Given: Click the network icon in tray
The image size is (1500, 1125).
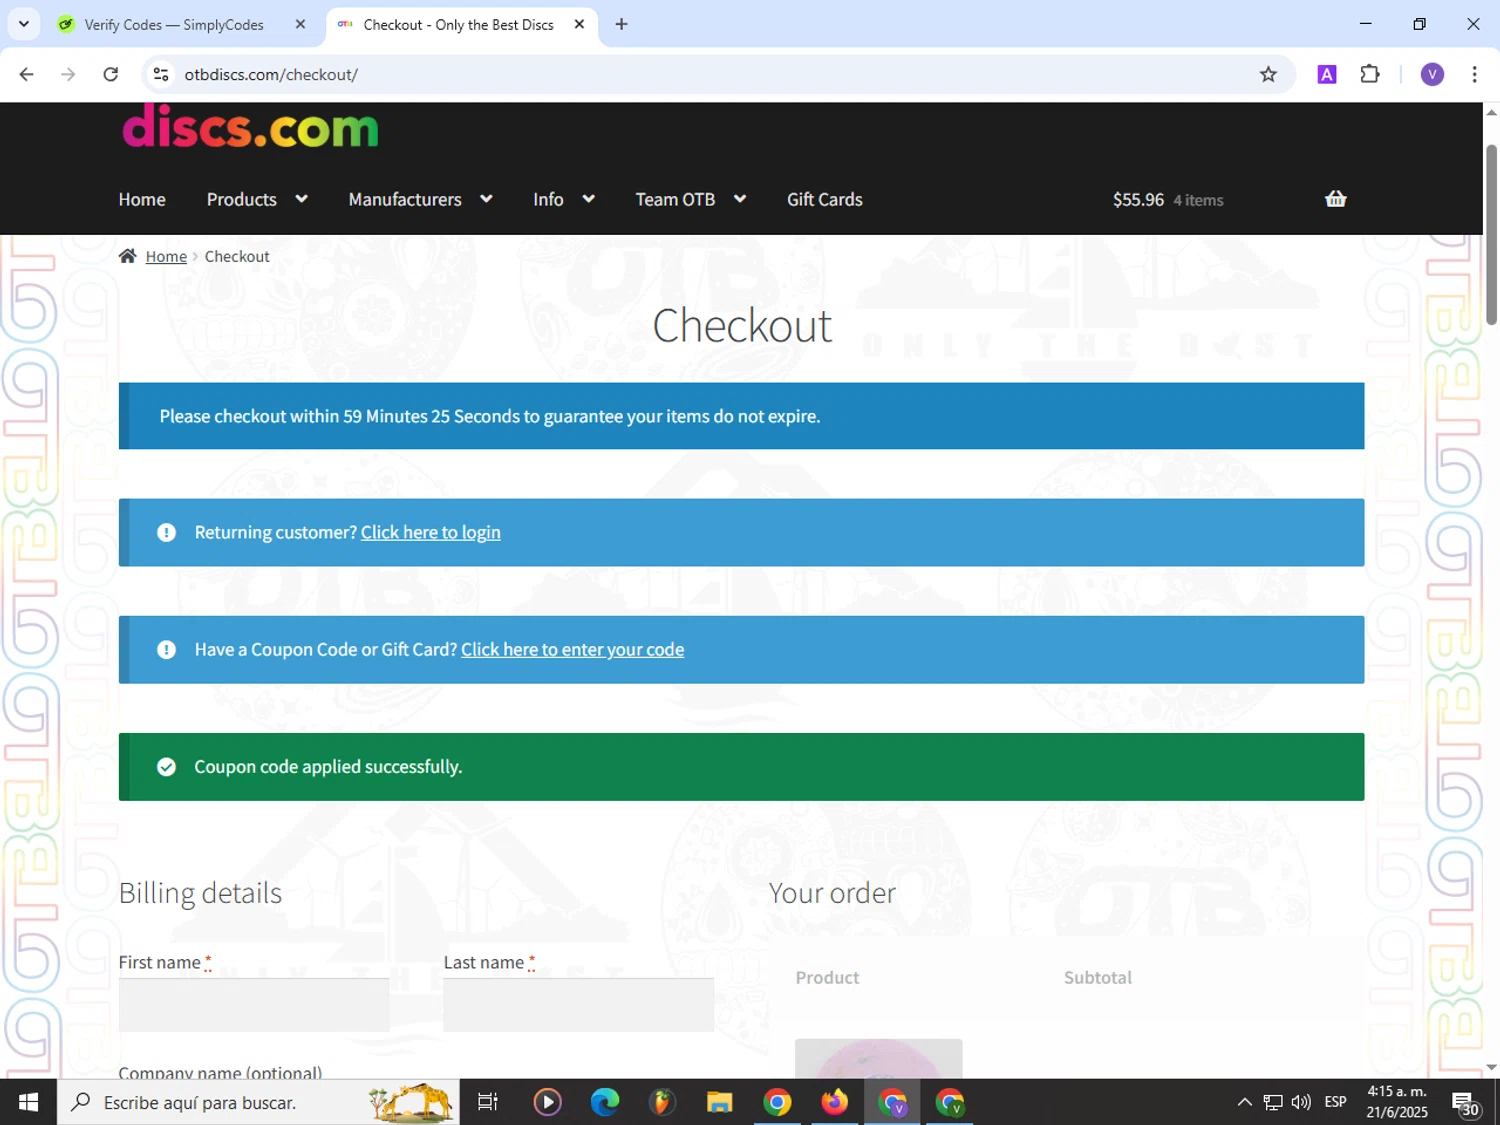Looking at the screenshot, I should [x=1273, y=1102].
